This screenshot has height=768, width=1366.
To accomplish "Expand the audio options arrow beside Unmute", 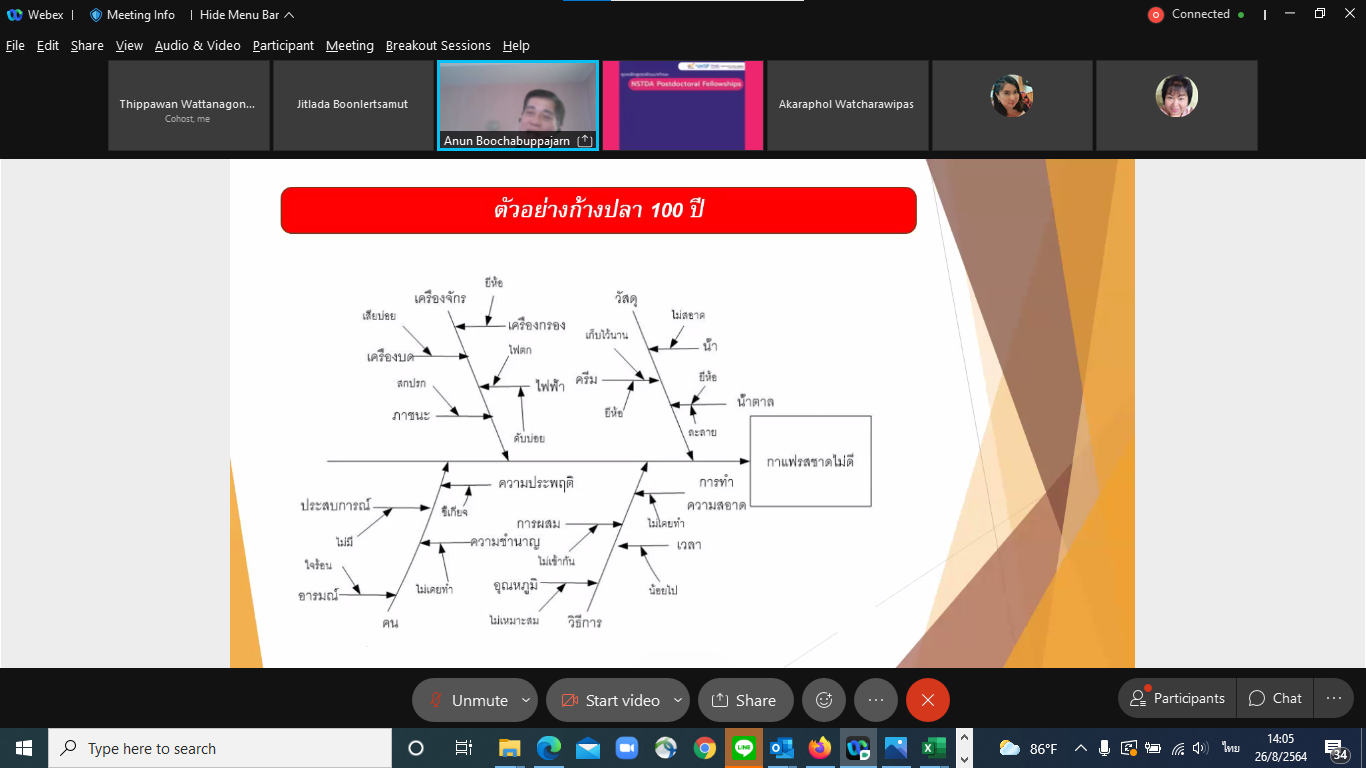I will point(526,700).
